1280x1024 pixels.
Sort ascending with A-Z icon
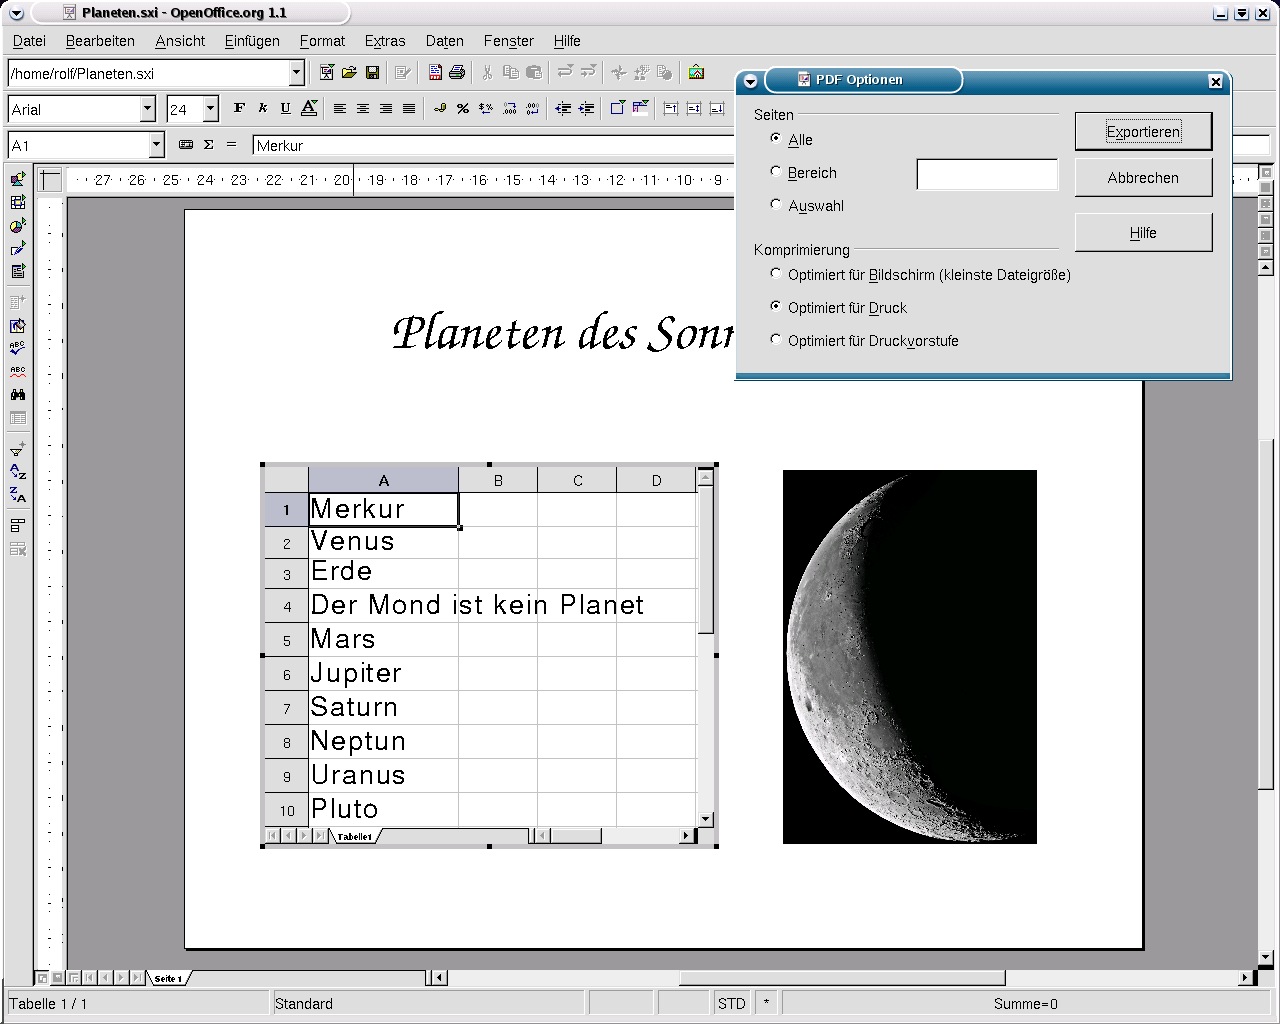click(17, 471)
